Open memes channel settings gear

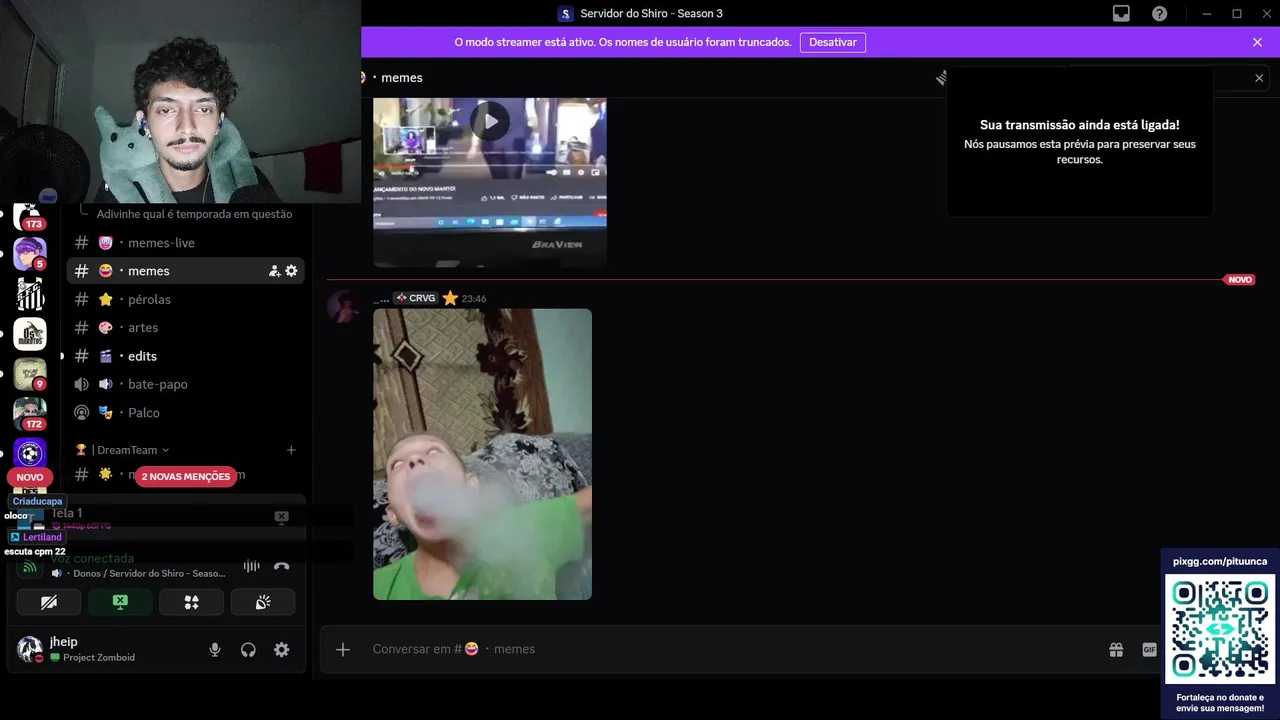(x=291, y=271)
